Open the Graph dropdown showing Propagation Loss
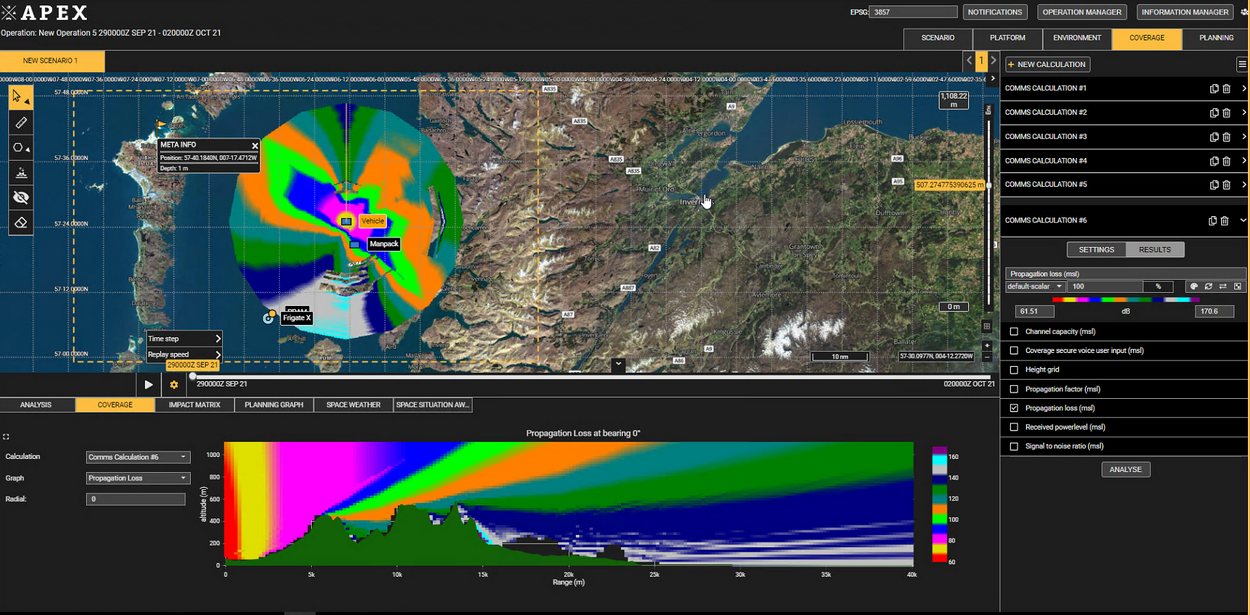Image resolution: width=1250 pixels, height=615 pixels. pyautogui.click(x=136, y=478)
